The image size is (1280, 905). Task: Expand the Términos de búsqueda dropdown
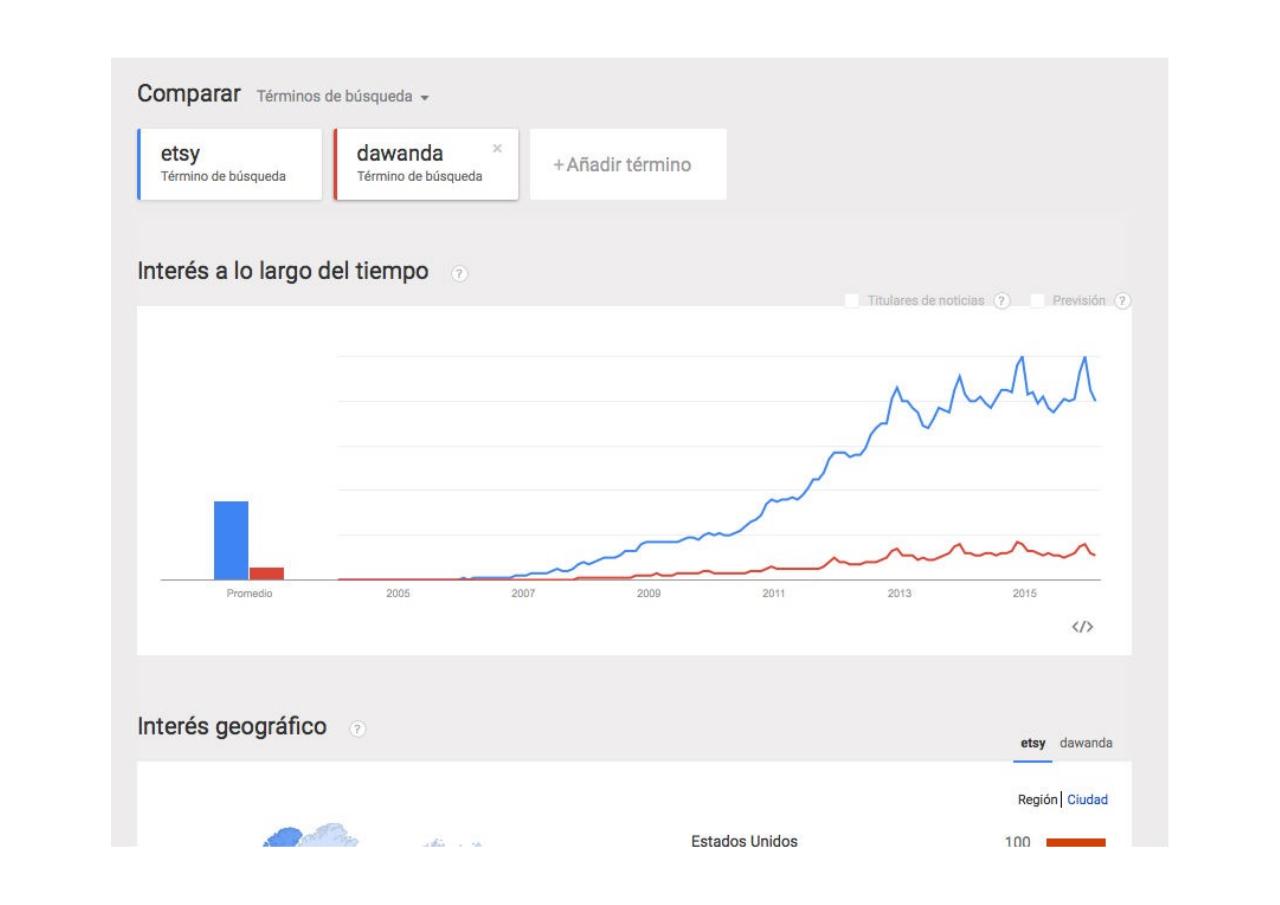(x=343, y=97)
